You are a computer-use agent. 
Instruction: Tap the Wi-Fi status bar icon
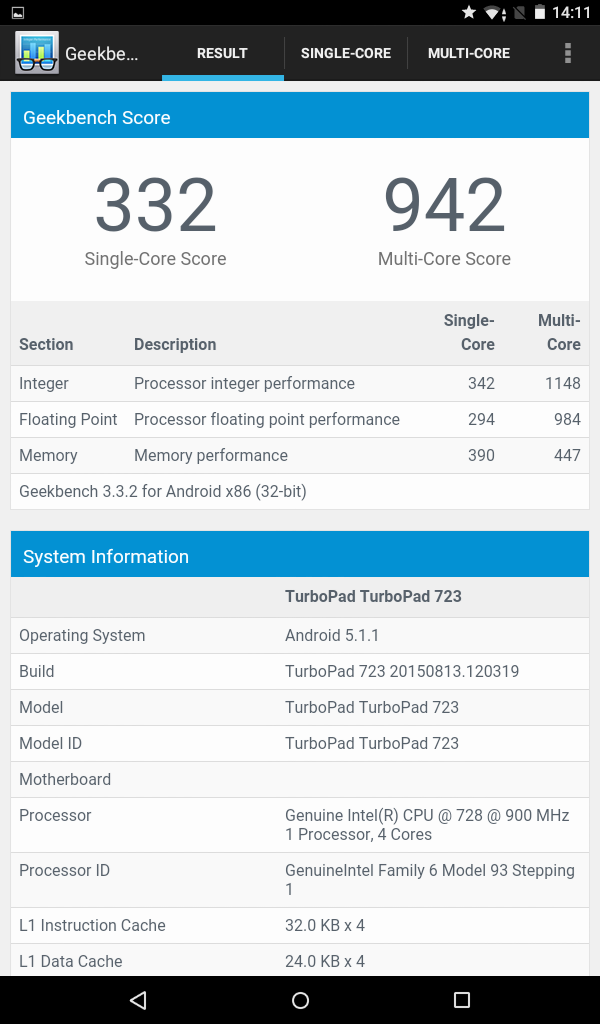point(493,13)
